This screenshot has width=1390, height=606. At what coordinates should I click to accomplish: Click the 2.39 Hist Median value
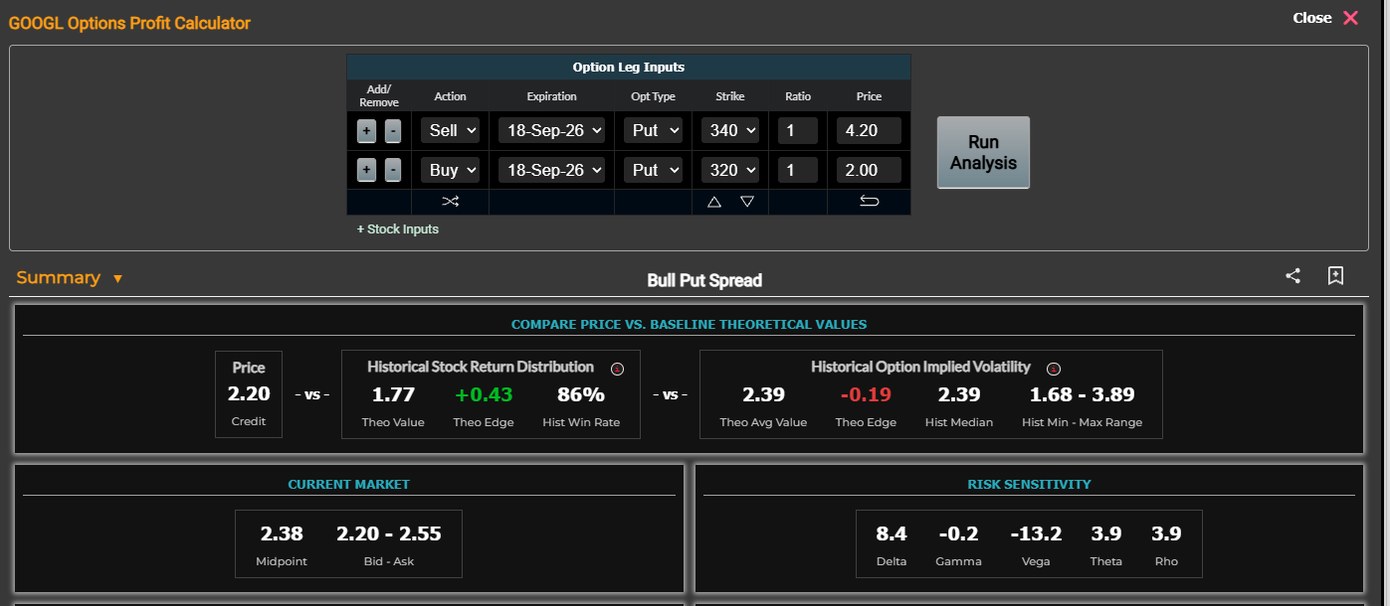[959, 395]
